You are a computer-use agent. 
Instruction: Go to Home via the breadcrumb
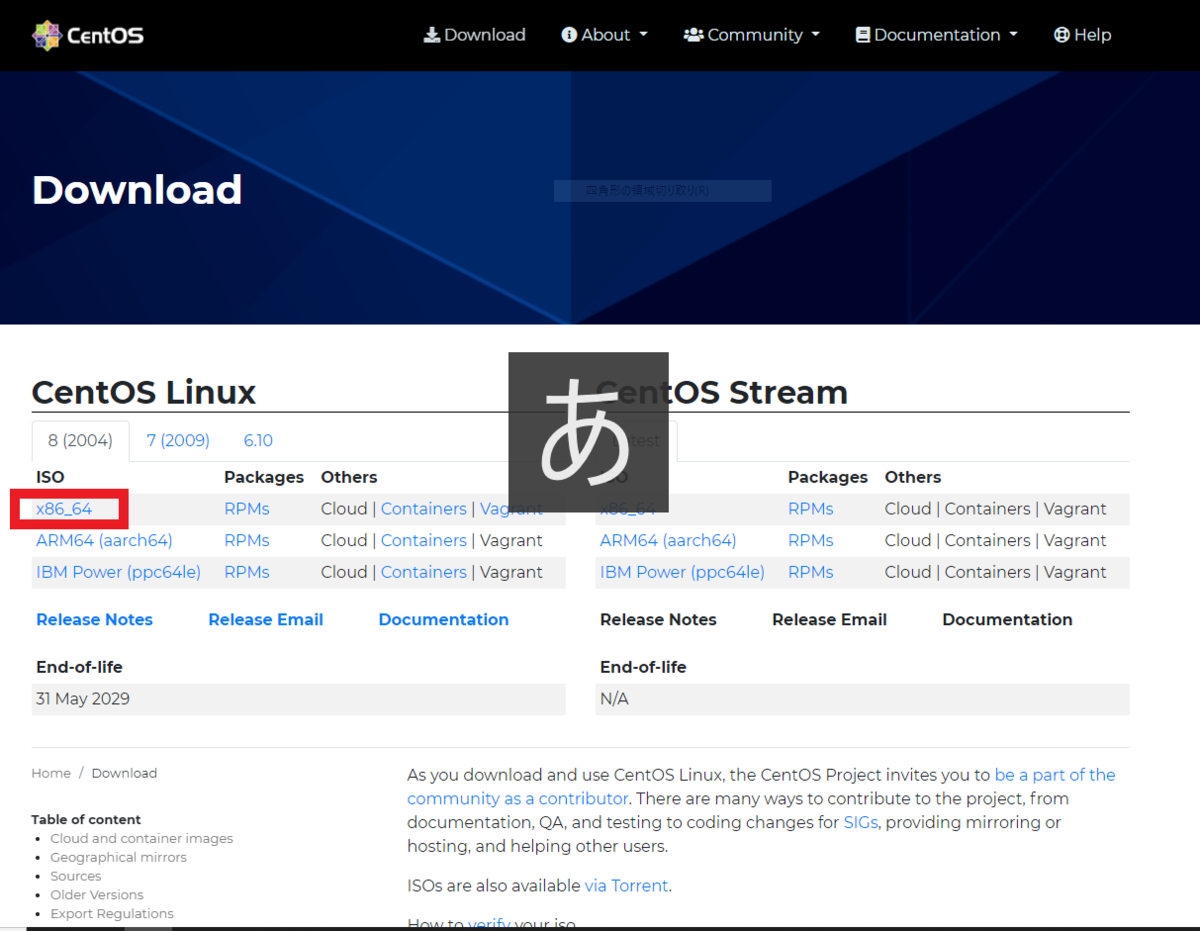tap(51, 773)
